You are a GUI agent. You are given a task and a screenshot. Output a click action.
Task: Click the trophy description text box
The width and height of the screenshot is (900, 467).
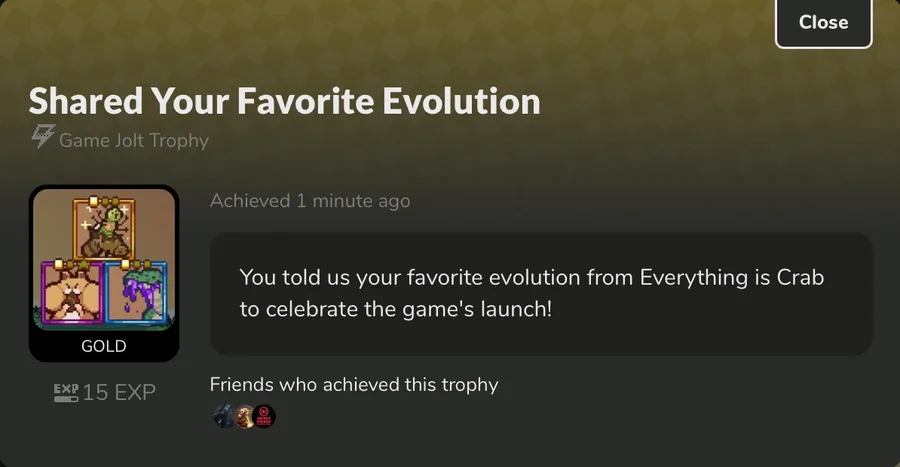click(541, 294)
